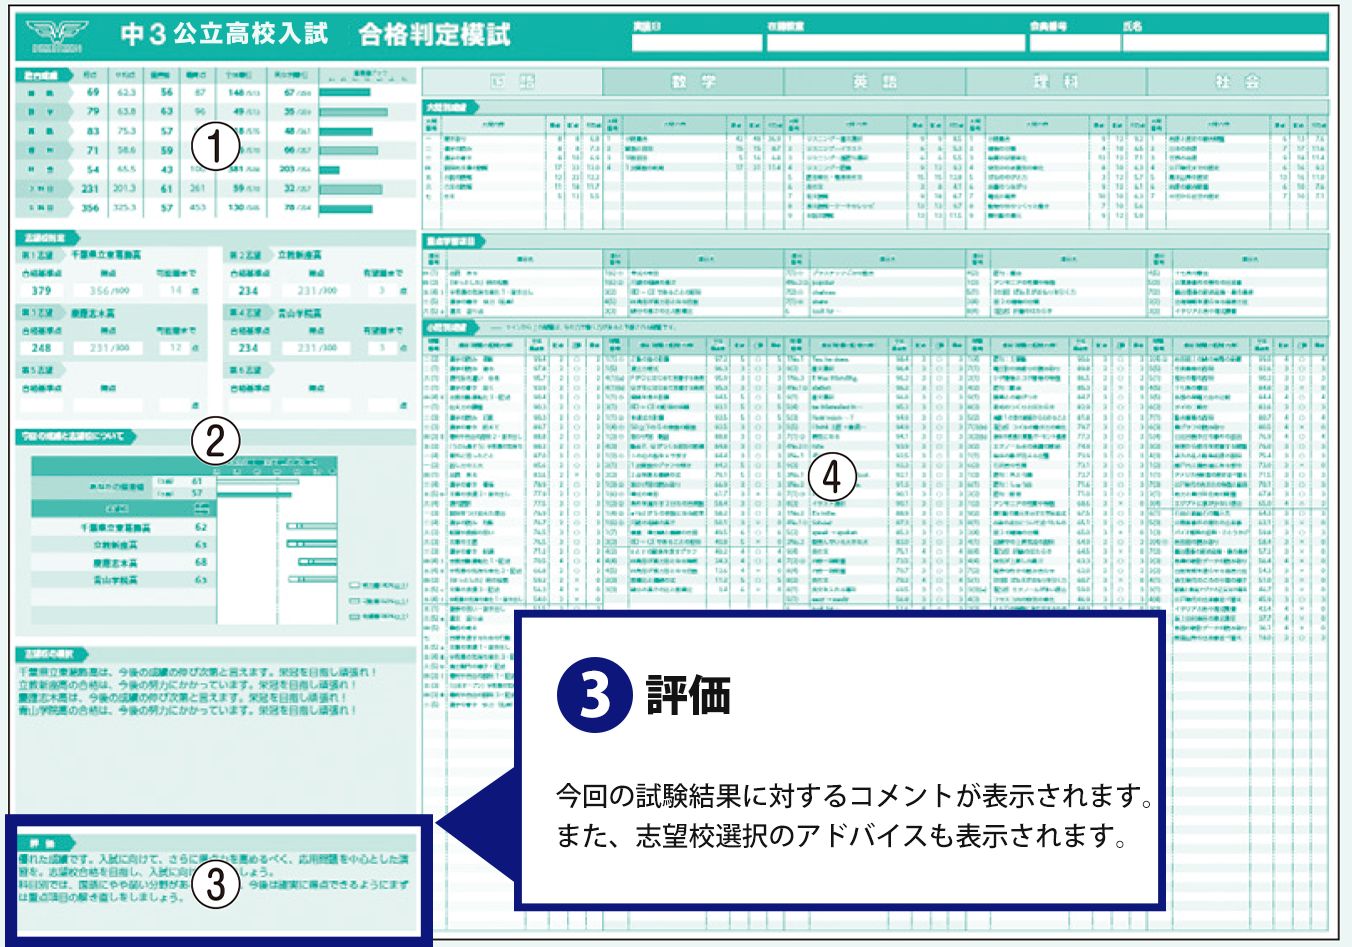Viewport: 1352px width, 947px height.
Task: Select the 国語 subject tab
Action: pos(512,82)
